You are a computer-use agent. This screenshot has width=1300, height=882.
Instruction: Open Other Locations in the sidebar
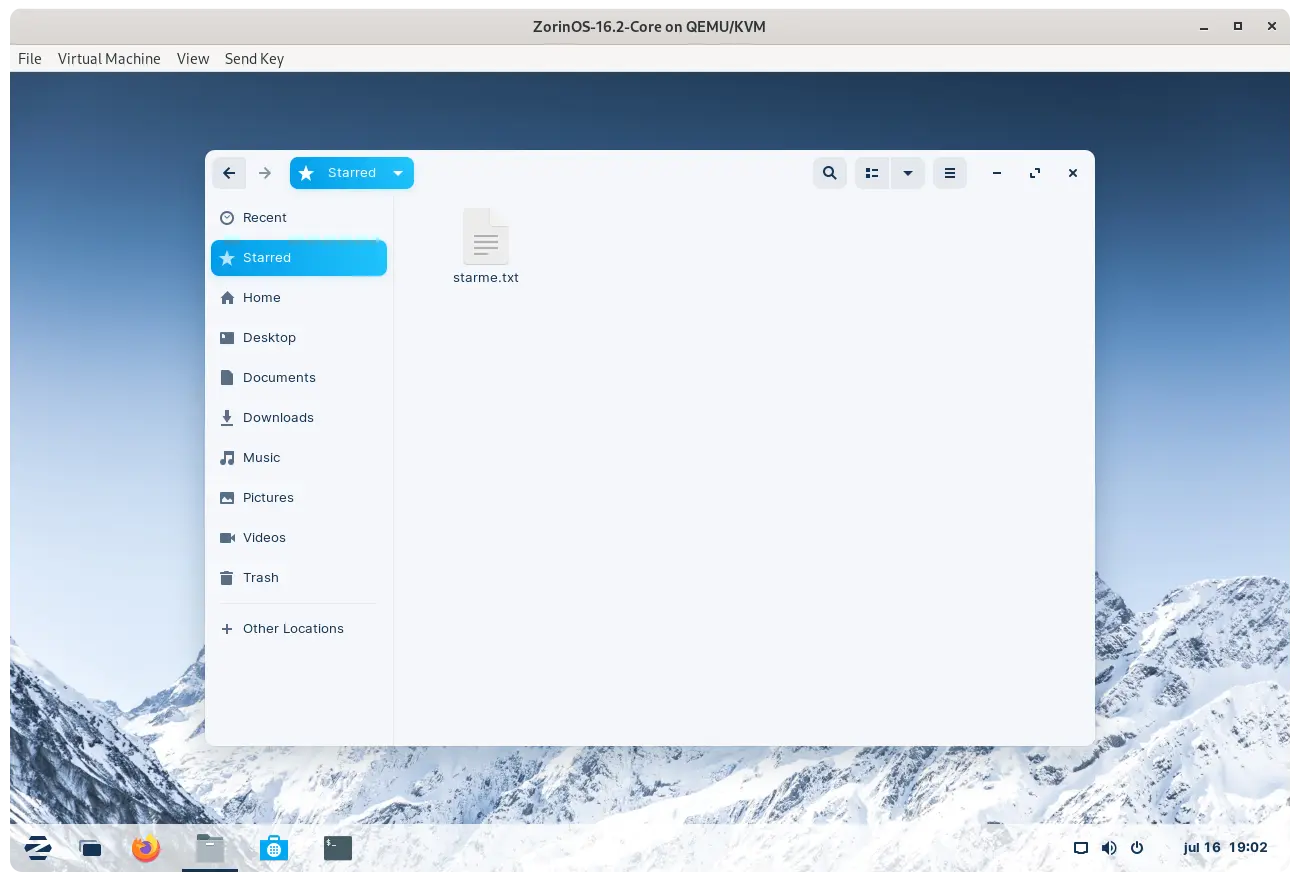pyautogui.click(x=299, y=628)
